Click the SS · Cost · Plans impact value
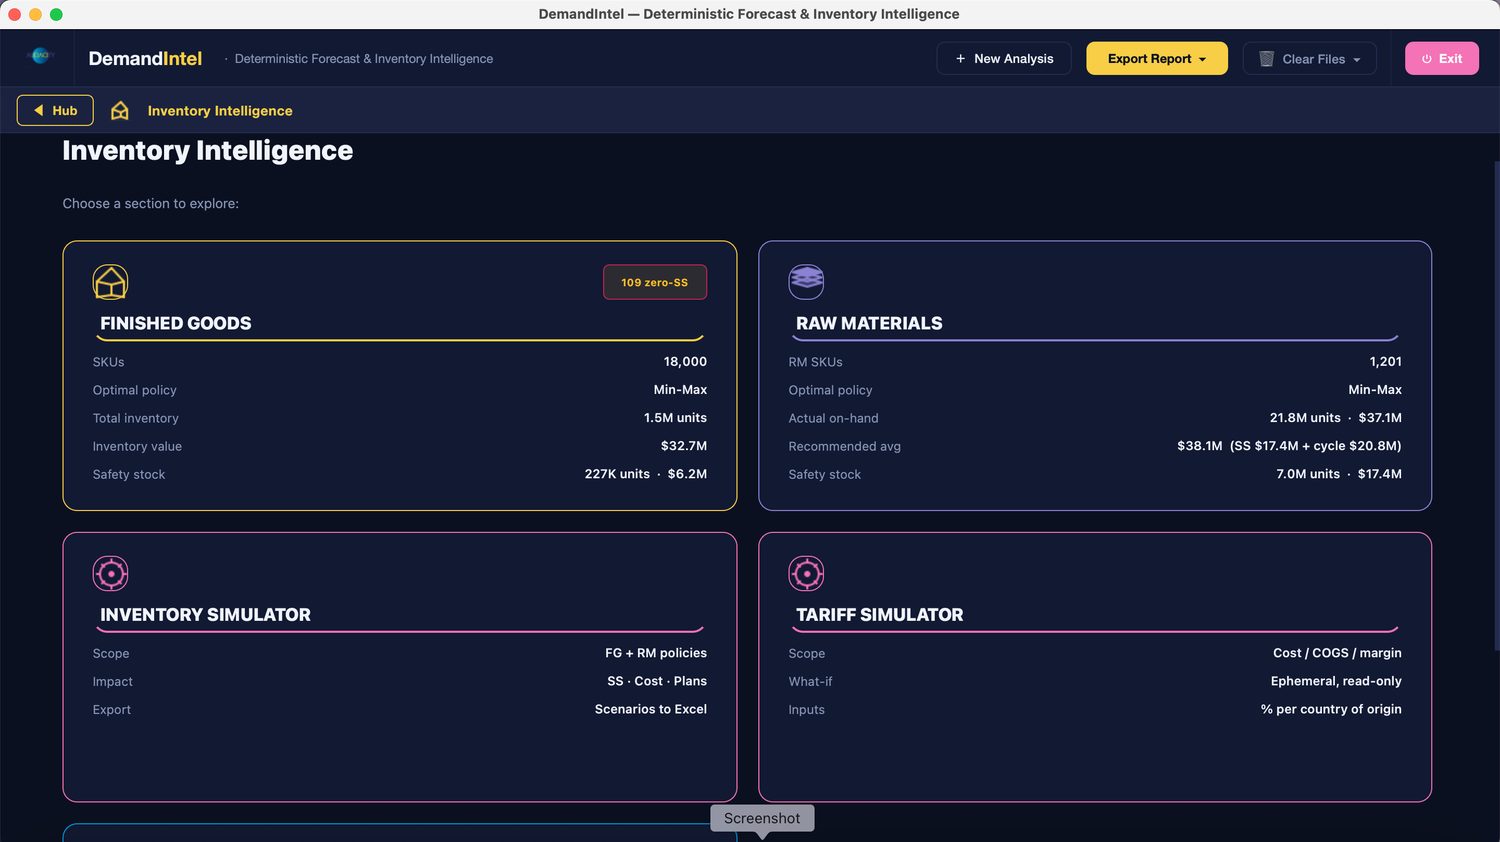The image size is (1500, 842). click(657, 681)
